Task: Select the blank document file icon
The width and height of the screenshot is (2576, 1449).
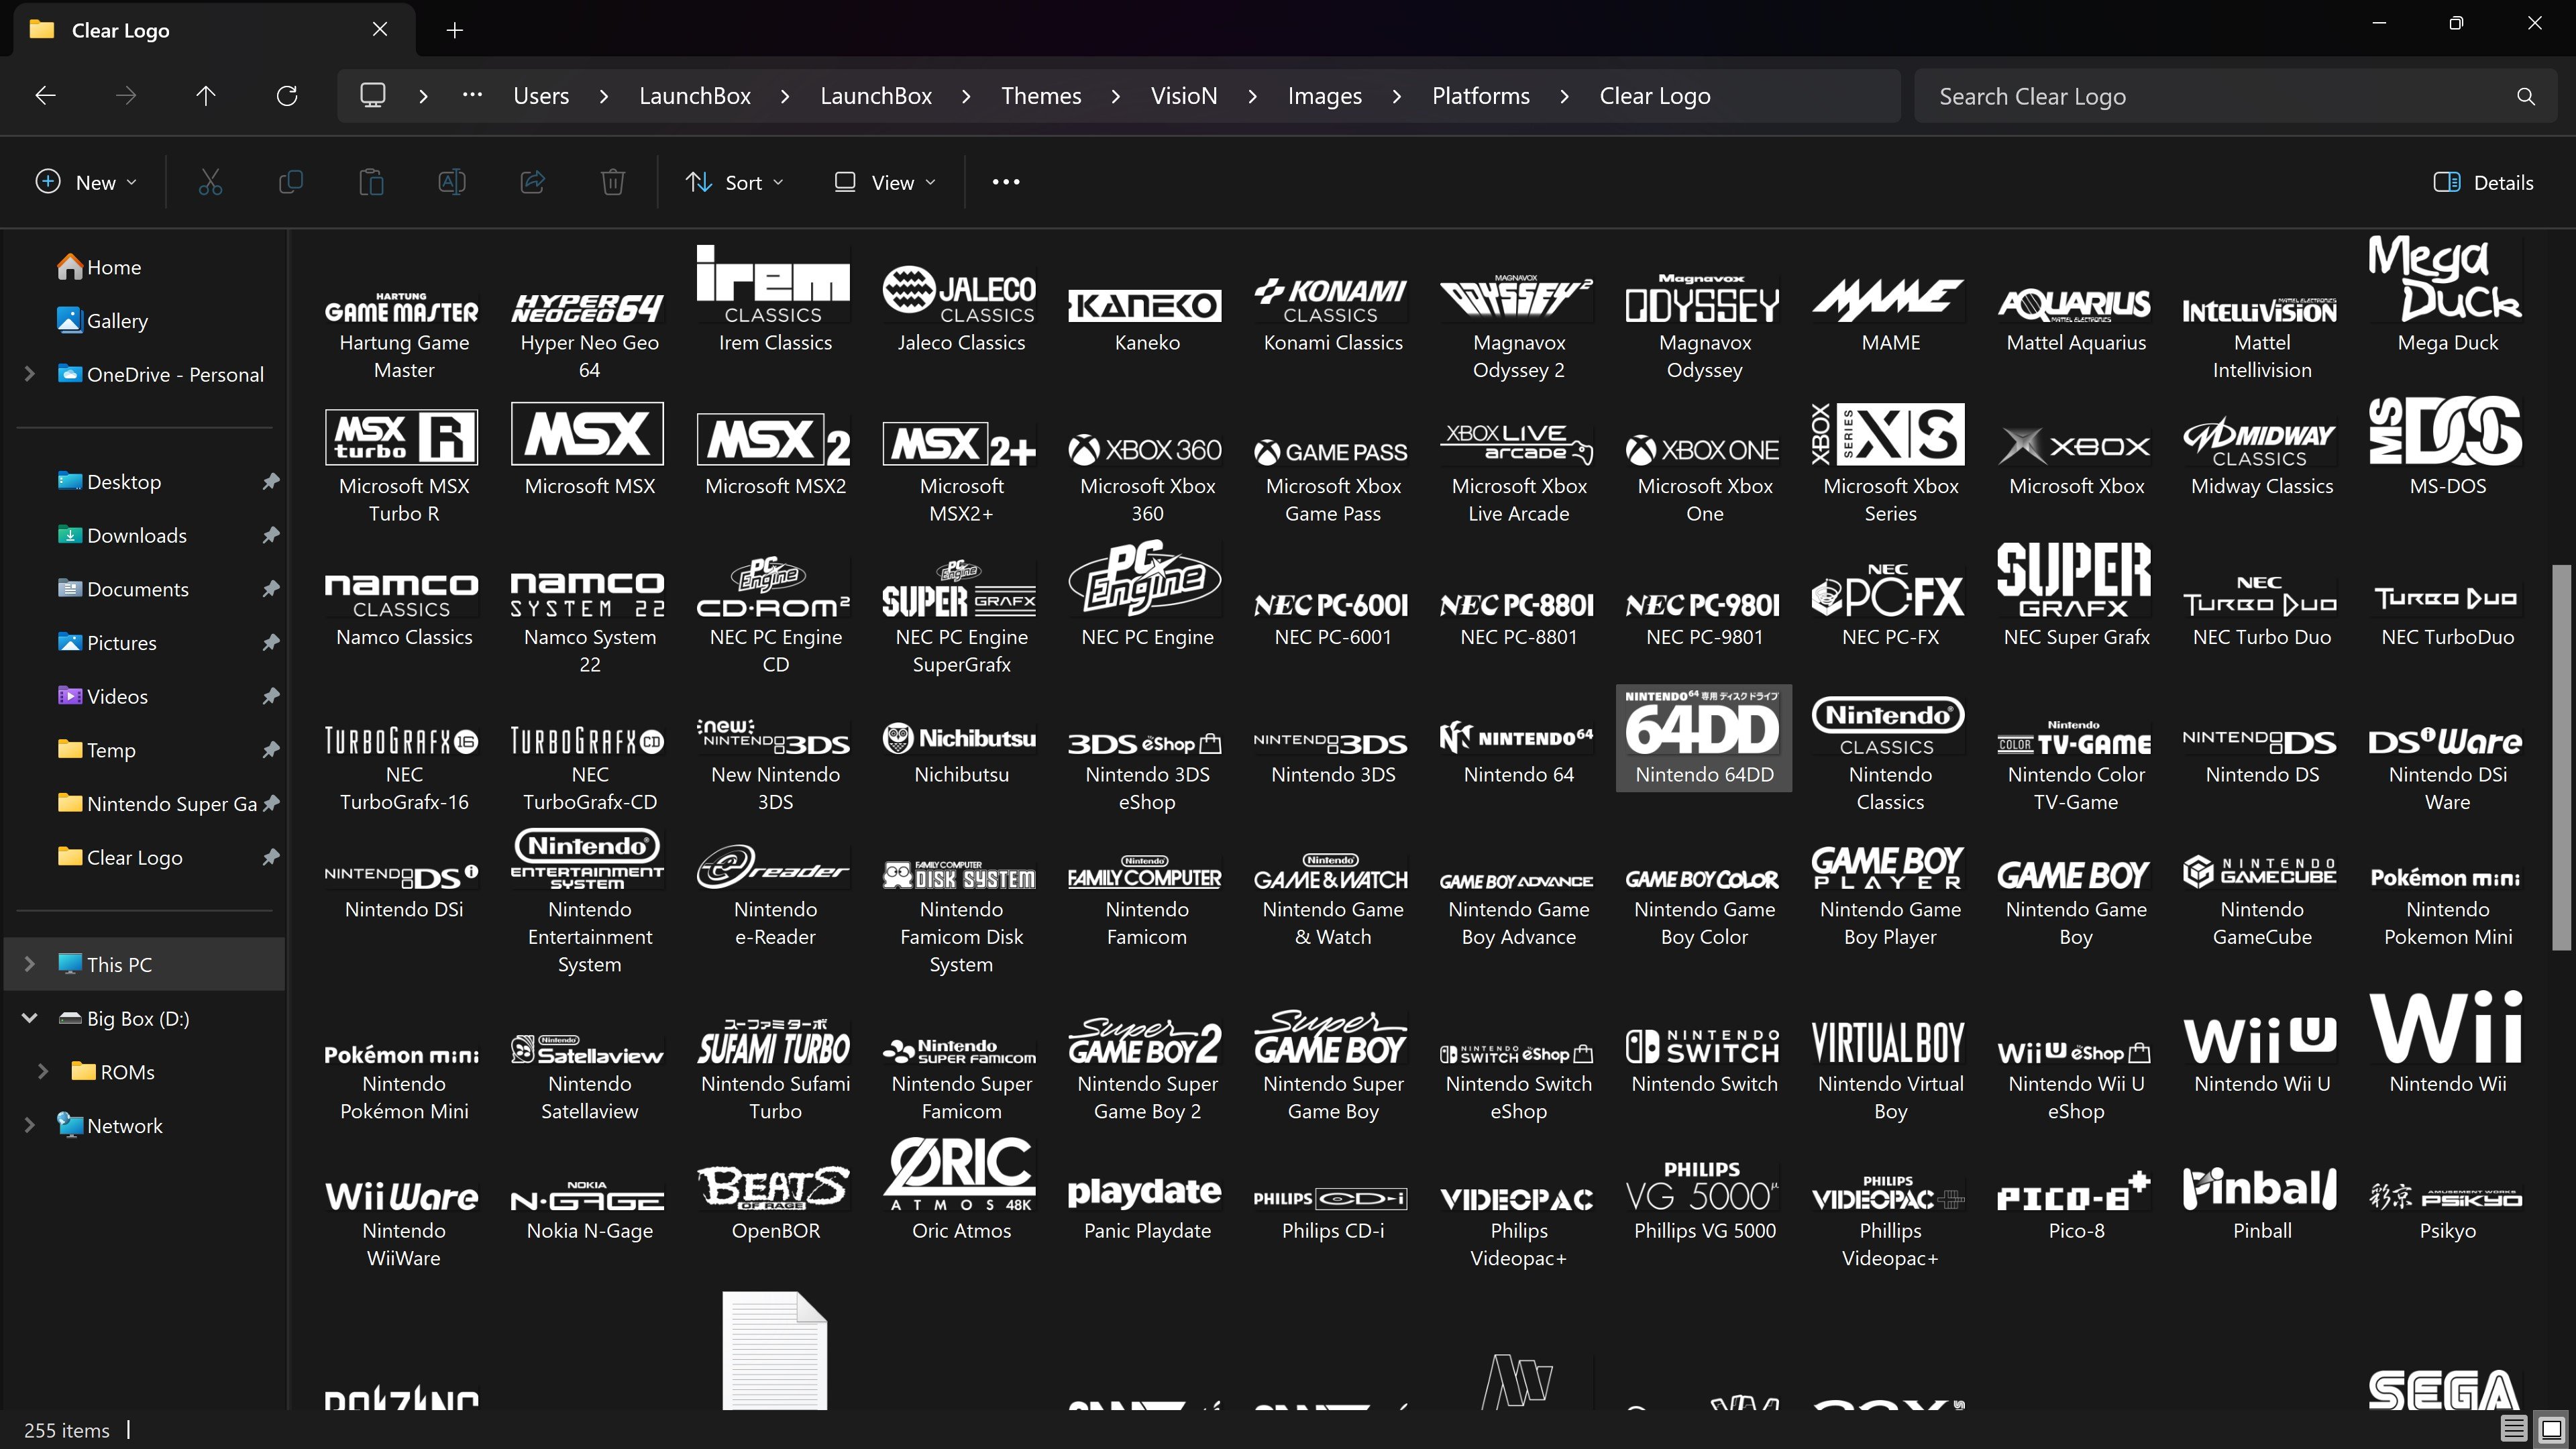Action: click(775, 1350)
